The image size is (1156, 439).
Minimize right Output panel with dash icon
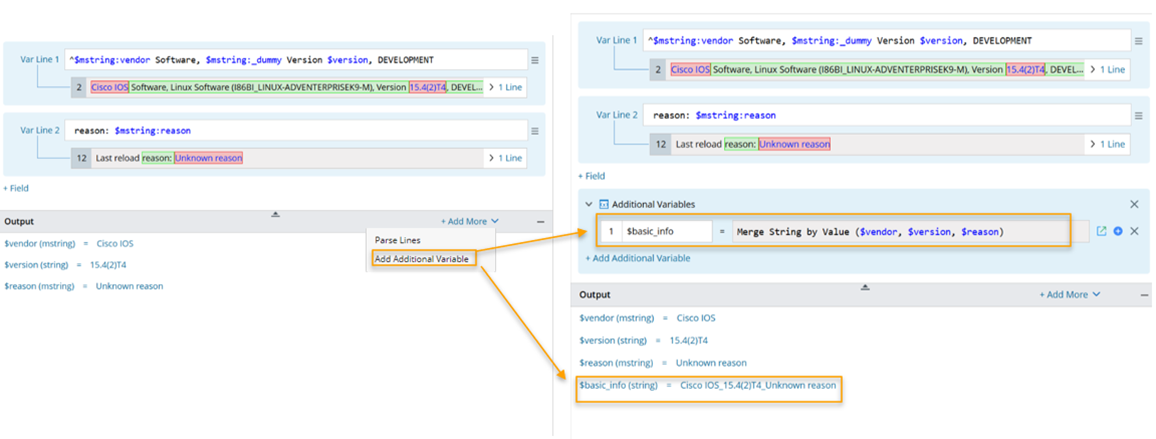click(x=1144, y=295)
